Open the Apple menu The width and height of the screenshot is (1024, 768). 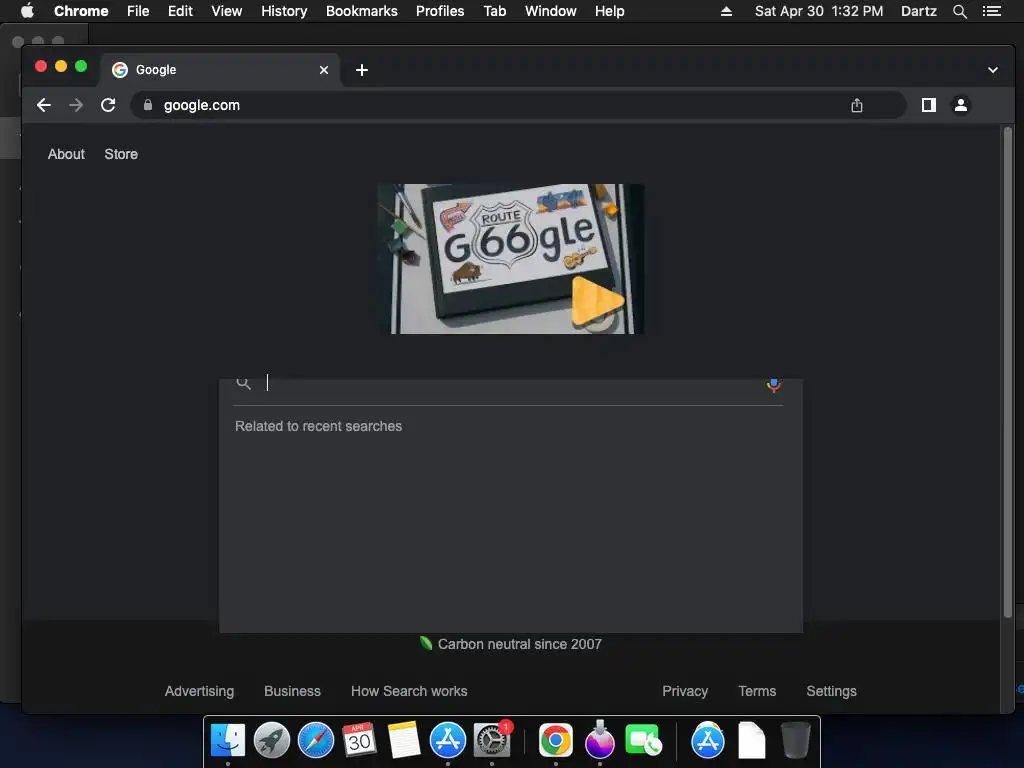27,11
